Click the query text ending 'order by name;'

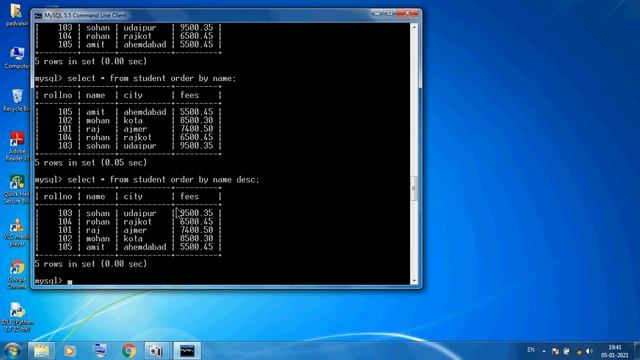pyautogui.click(x=135, y=78)
